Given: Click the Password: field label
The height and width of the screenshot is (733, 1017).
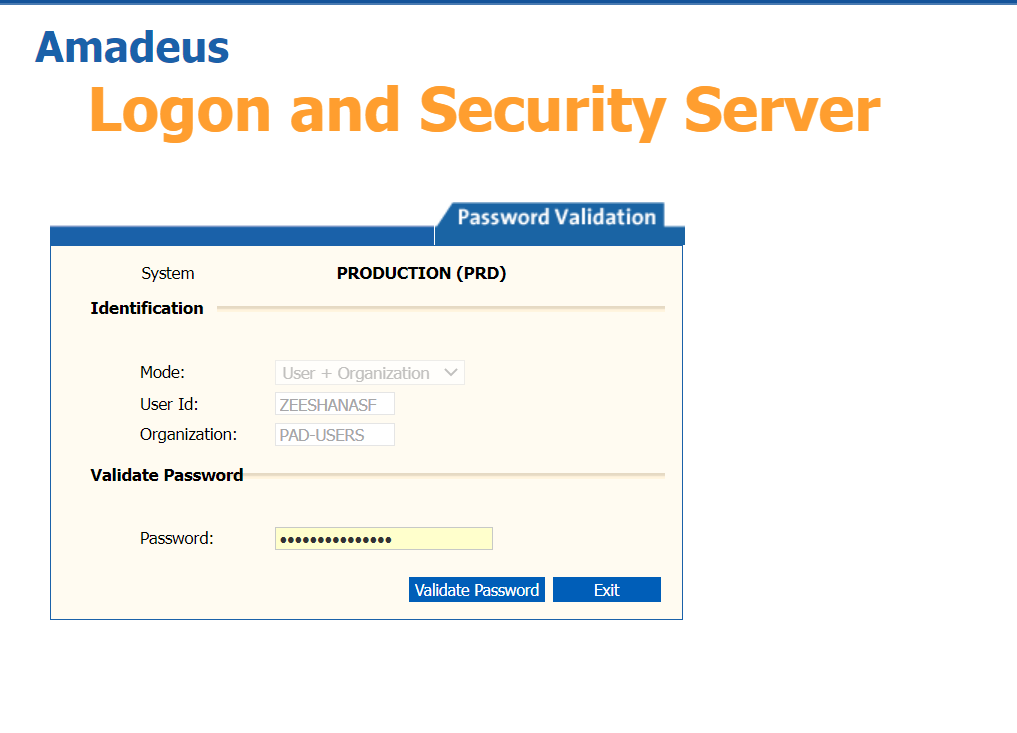Looking at the screenshot, I should [177, 538].
